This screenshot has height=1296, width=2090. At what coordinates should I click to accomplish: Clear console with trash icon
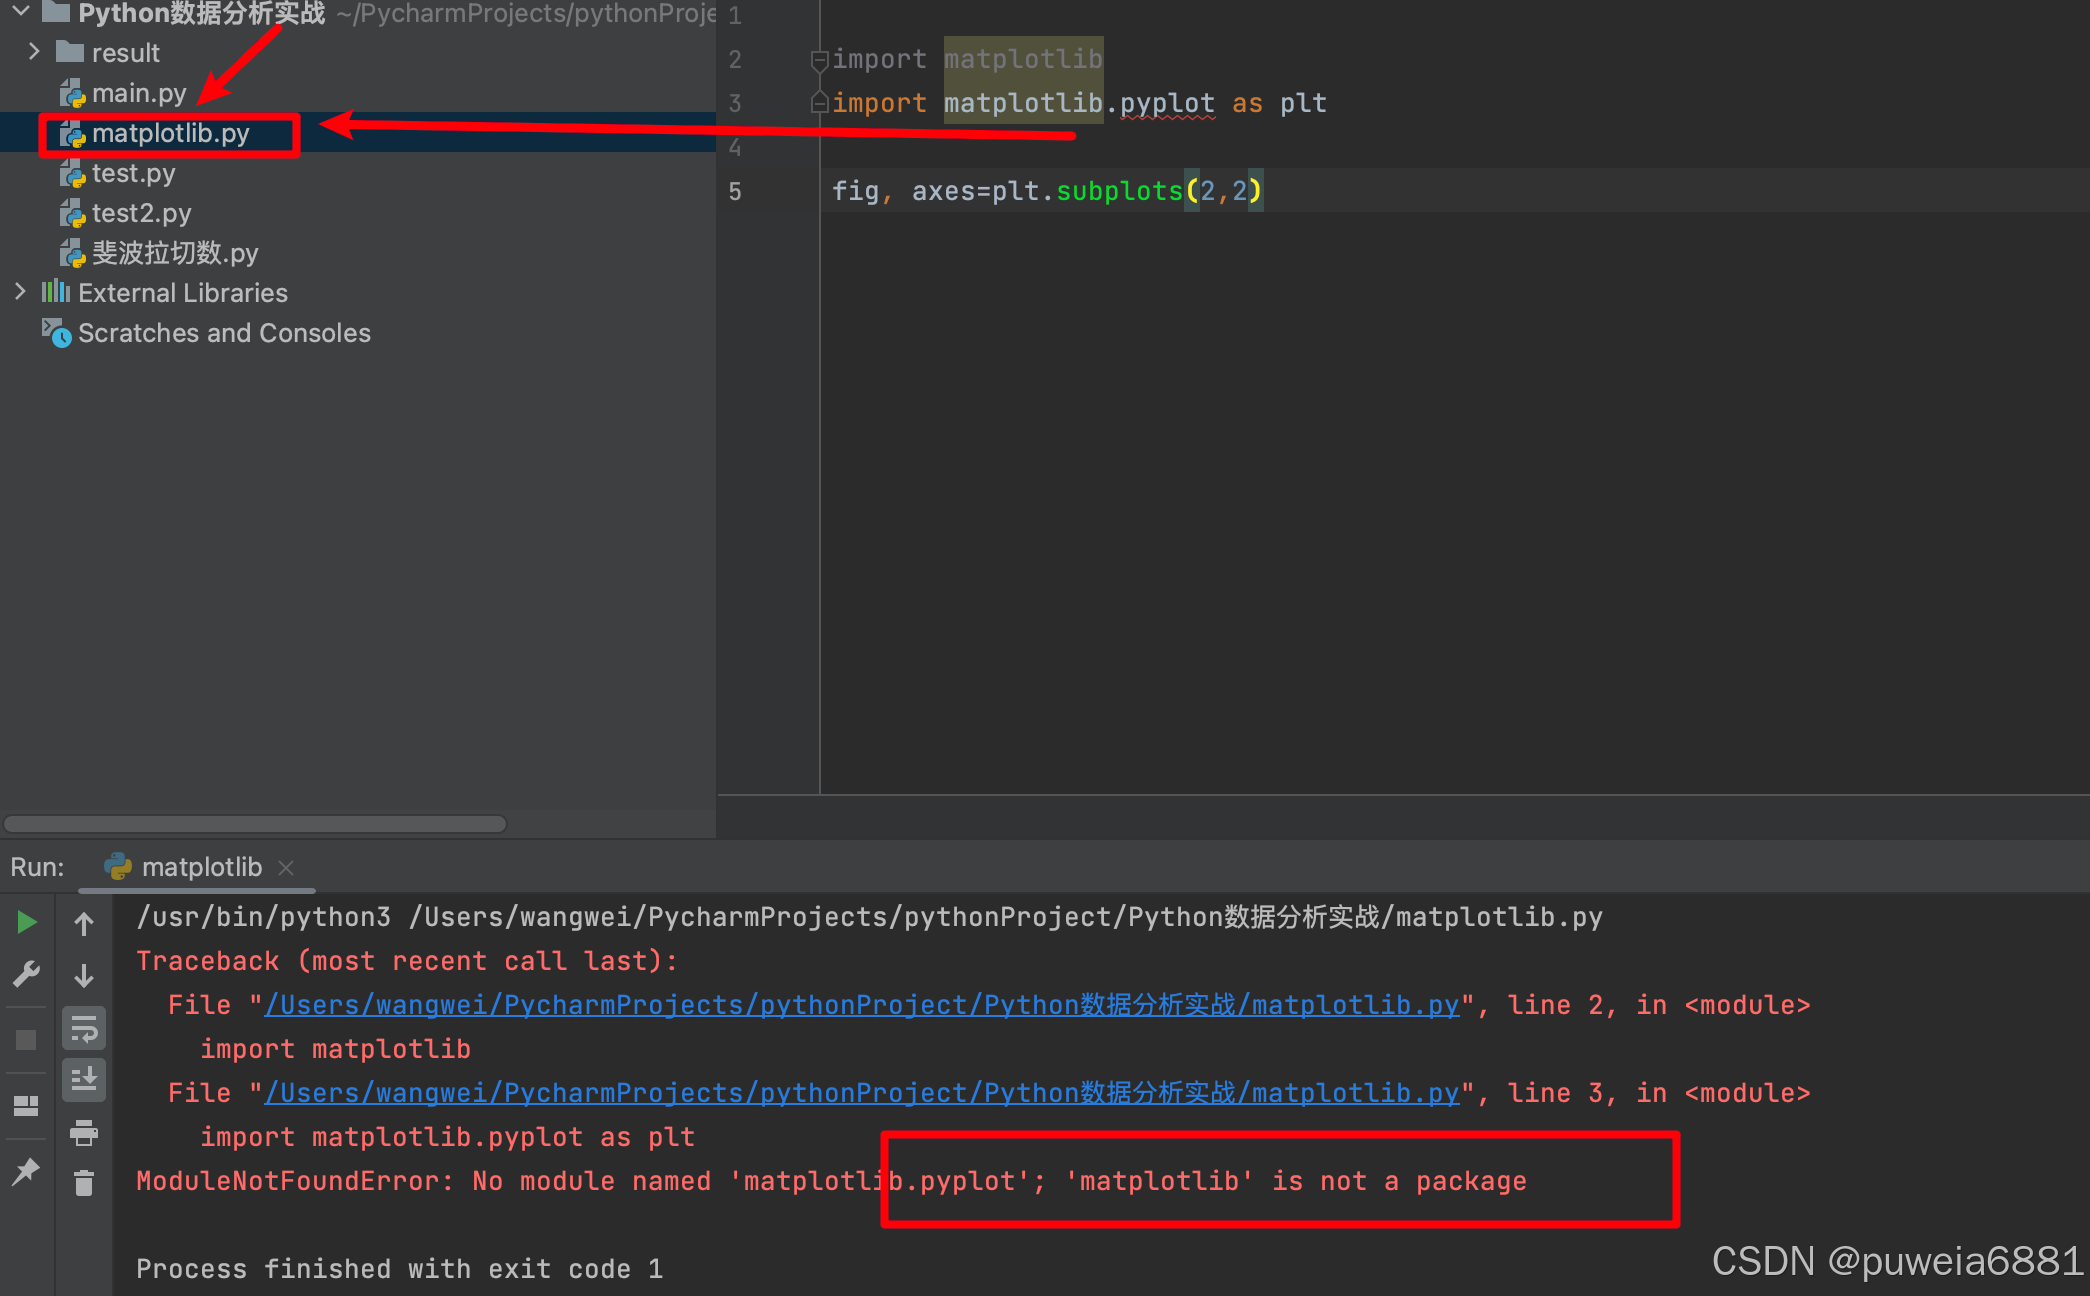(84, 1184)
